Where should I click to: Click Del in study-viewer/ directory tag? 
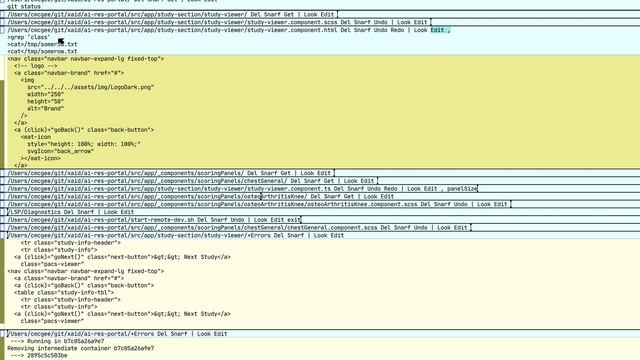[255, 14]
